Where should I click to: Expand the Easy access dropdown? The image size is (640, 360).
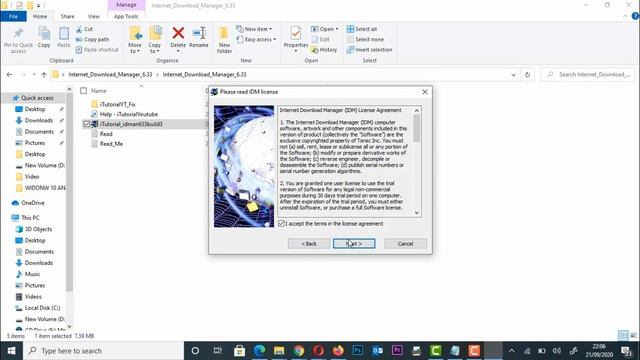(x=256, y=39)
